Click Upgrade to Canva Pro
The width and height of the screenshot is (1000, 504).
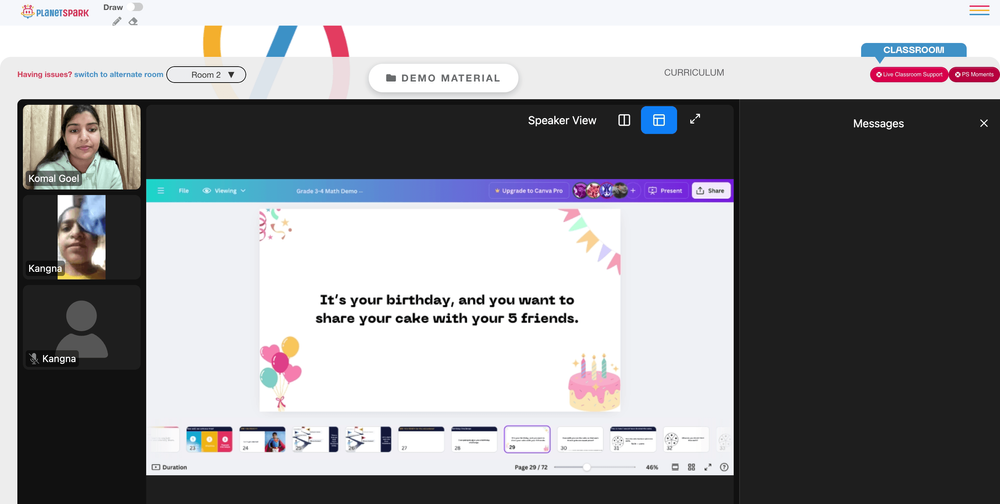528,191
